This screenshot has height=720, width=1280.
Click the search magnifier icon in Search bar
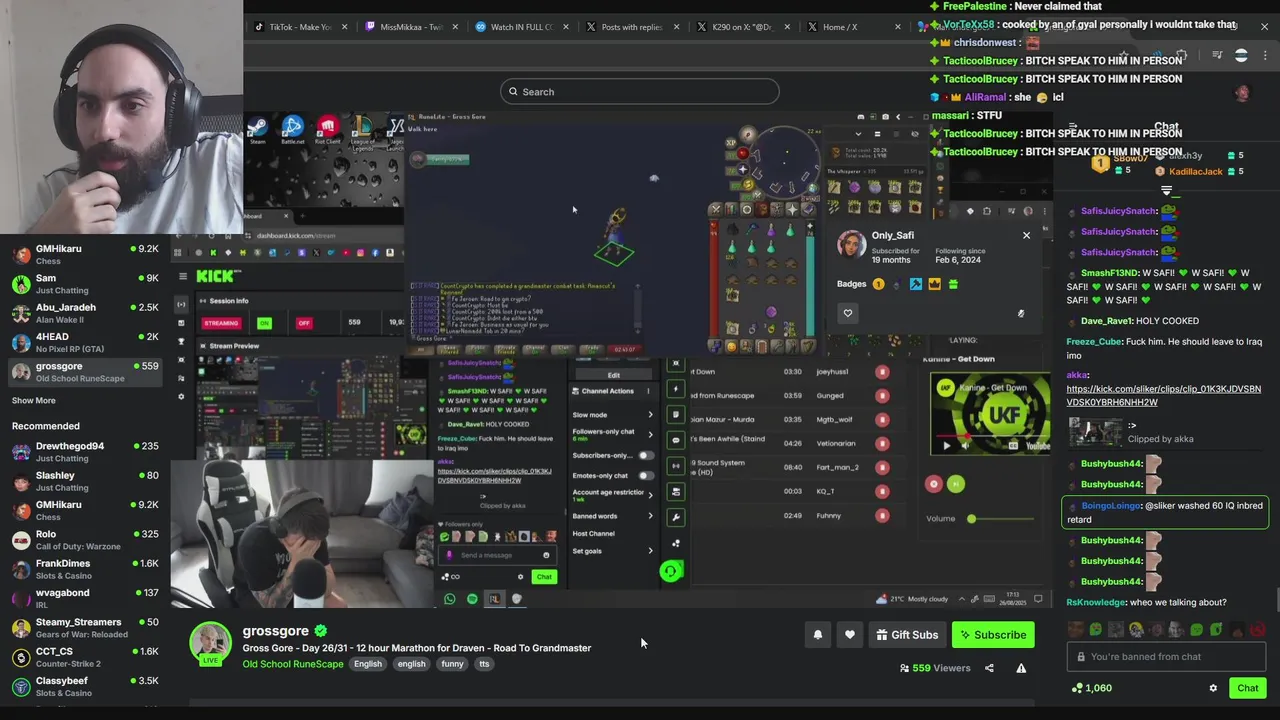pos(514,92)
